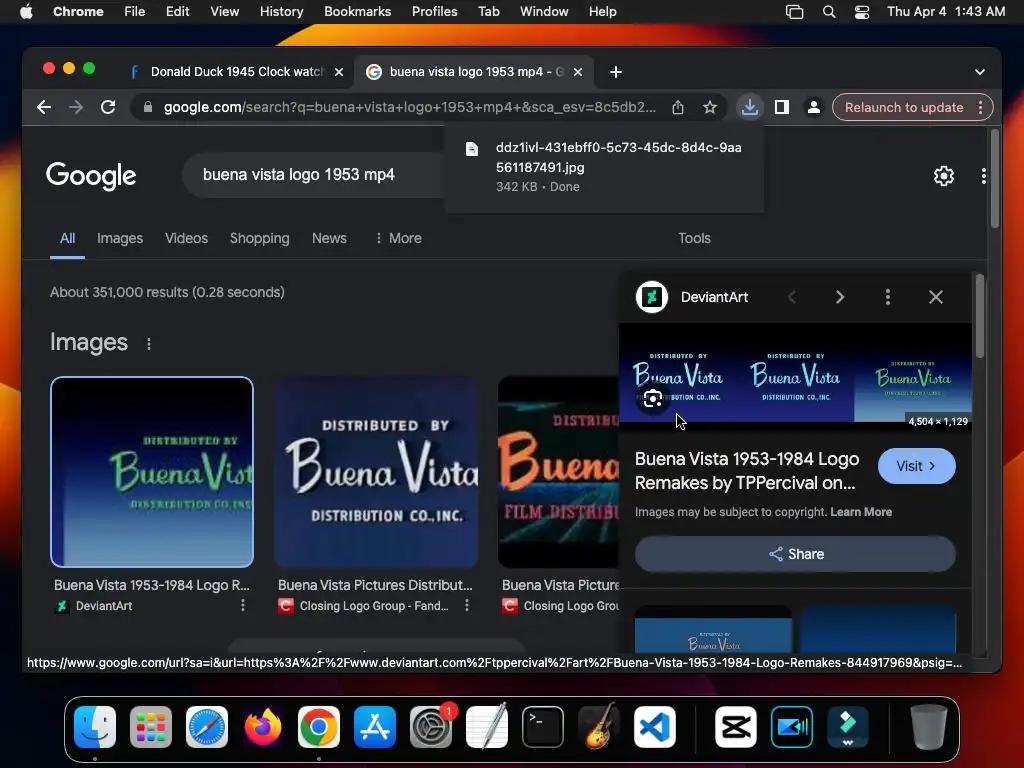
Task: Switch to Videos search tab
Action: point(186,238)
